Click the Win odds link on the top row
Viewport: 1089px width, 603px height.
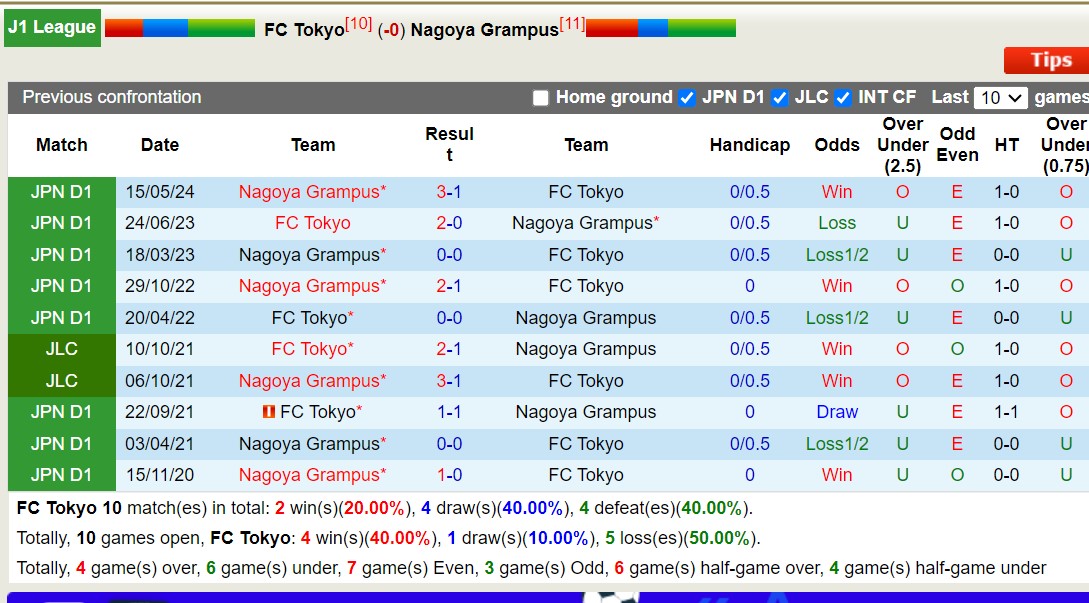coord(837,192)
